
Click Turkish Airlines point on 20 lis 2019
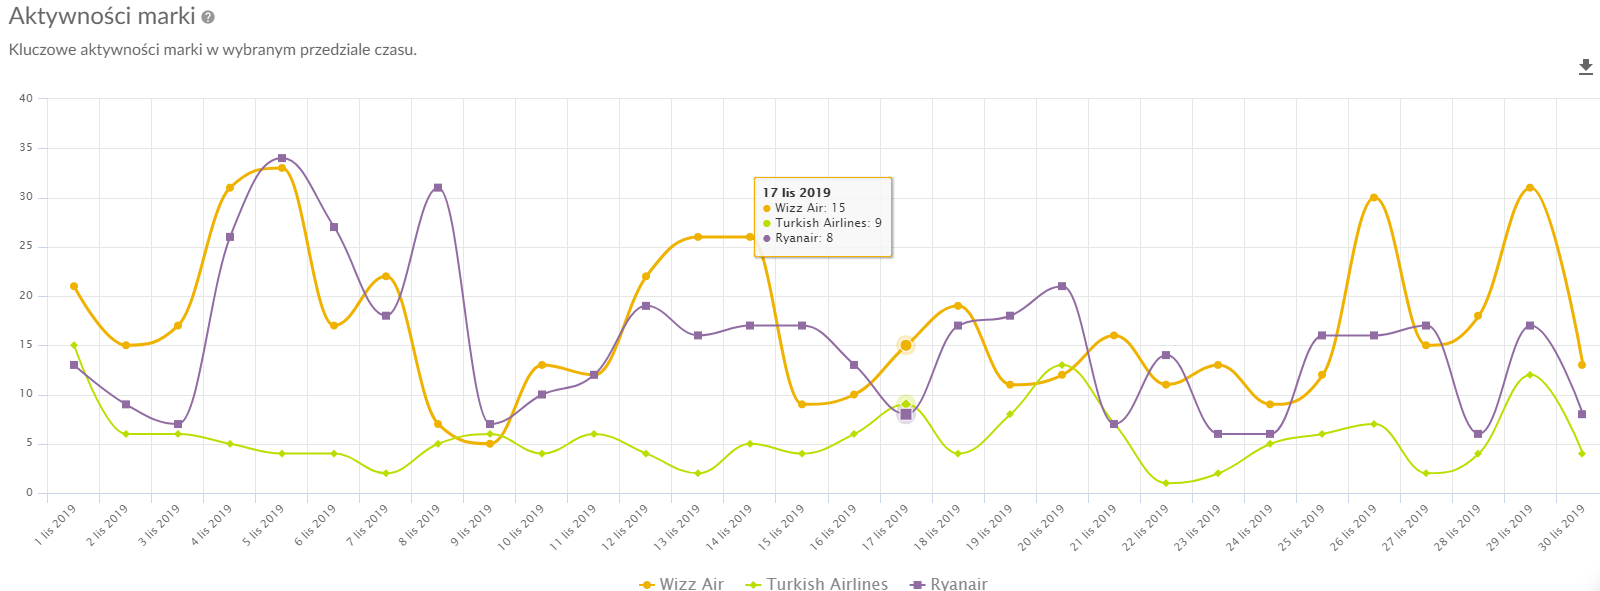(1062, 365)
